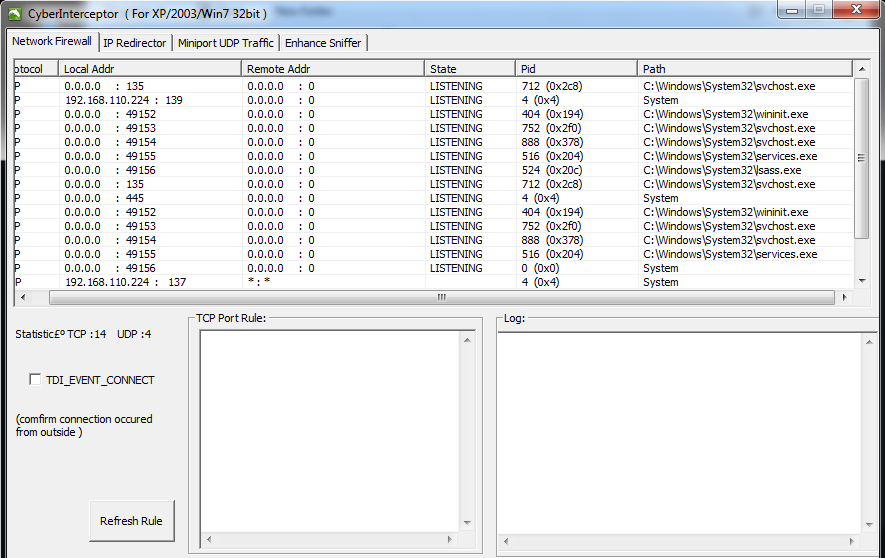Switch to the Network Firewall tab

point(52,41)
